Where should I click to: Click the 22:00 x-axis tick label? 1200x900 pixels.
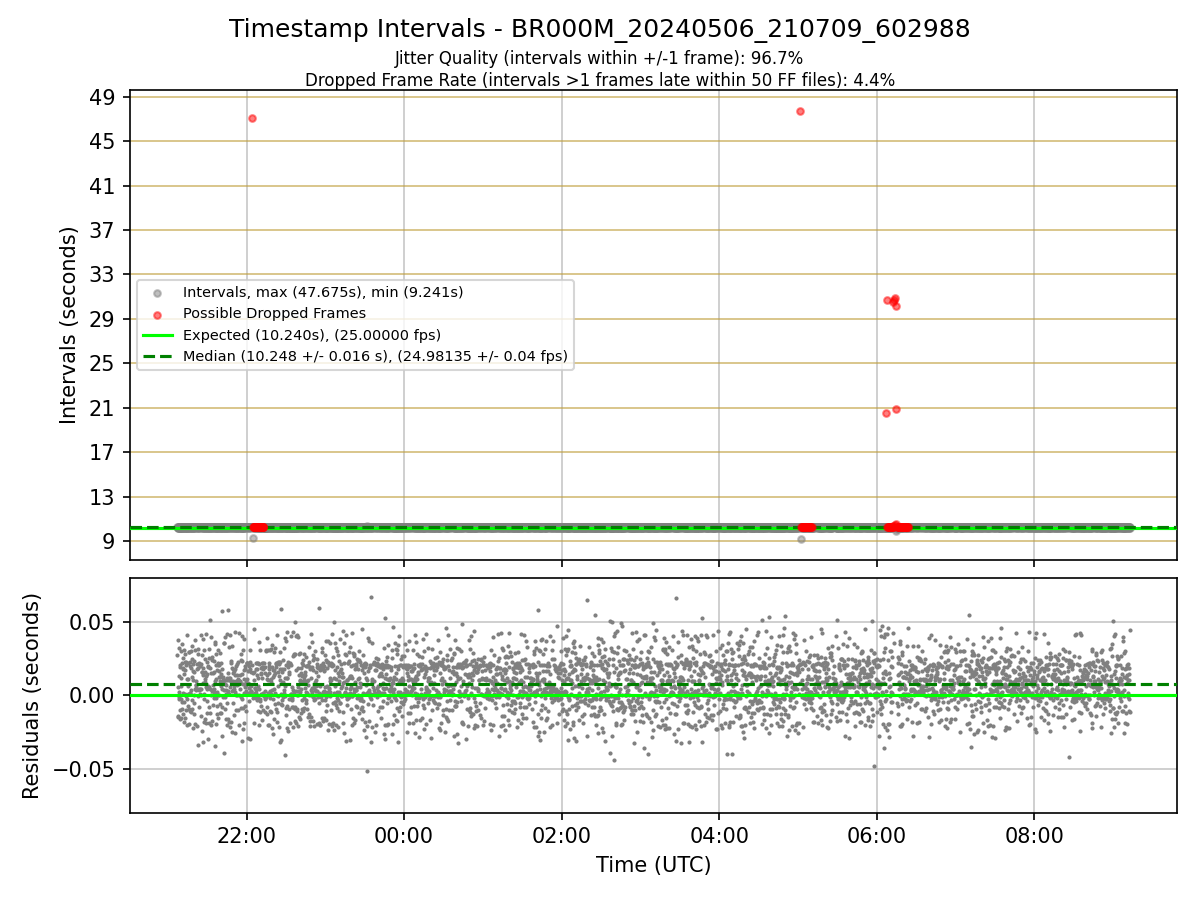coord(247,834)
